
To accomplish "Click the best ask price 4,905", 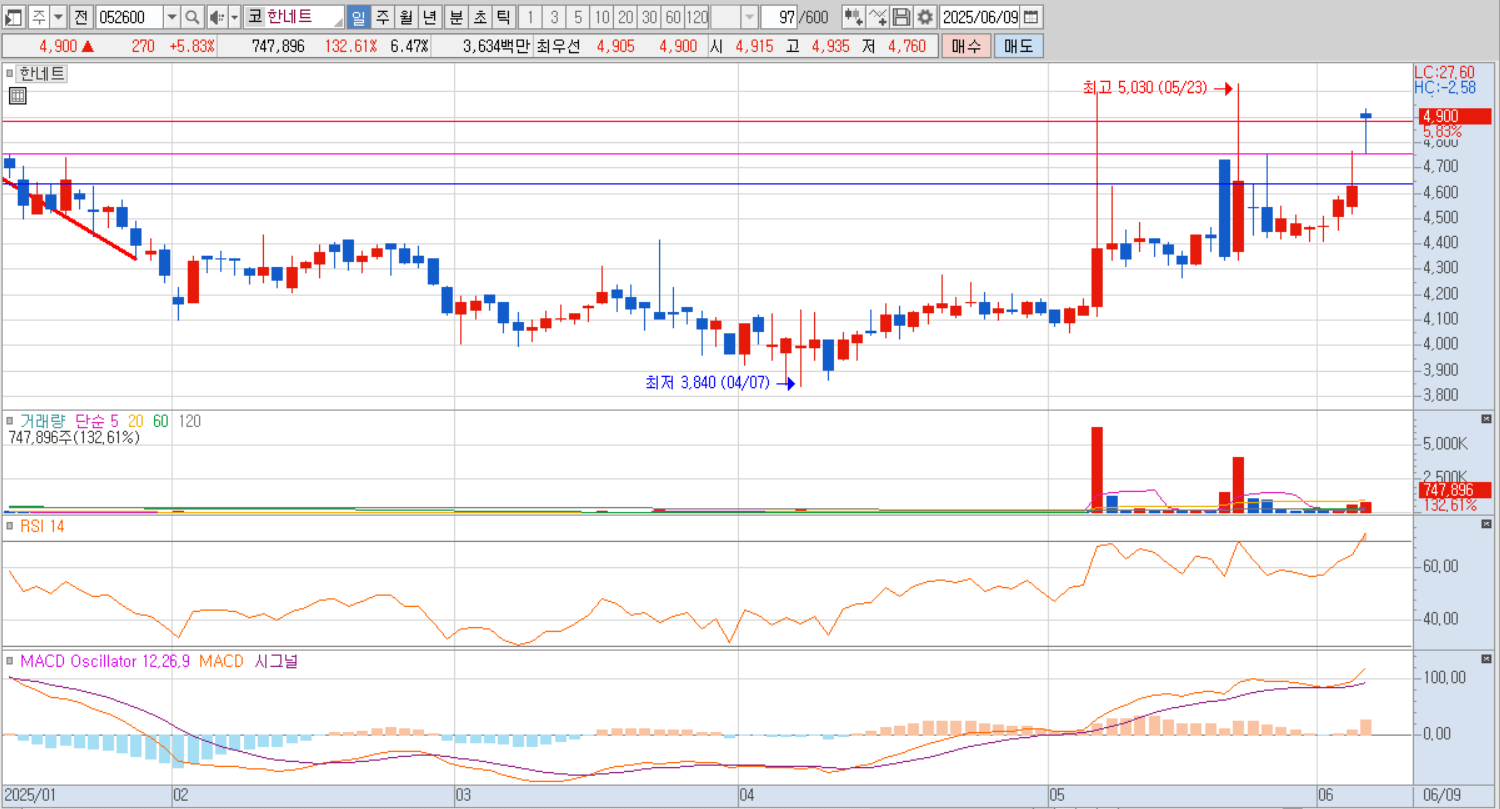I will 615,46.
